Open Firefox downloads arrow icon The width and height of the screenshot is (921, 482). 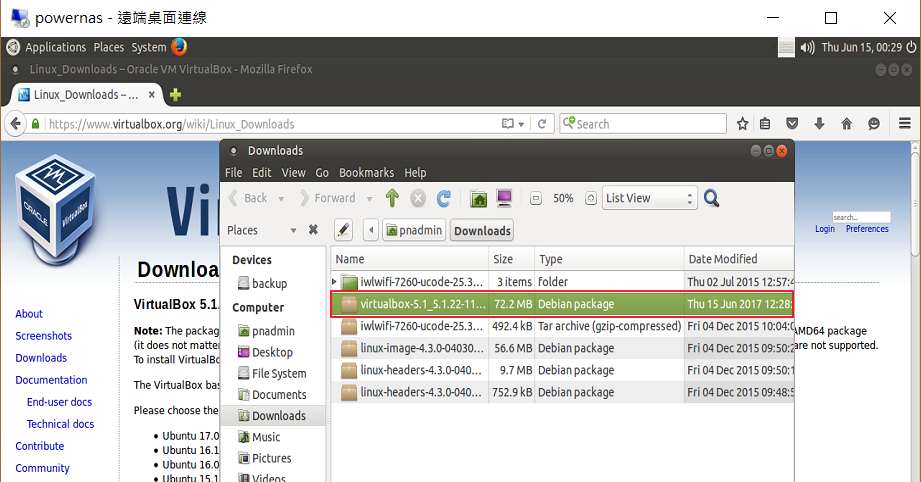(819, 124)
